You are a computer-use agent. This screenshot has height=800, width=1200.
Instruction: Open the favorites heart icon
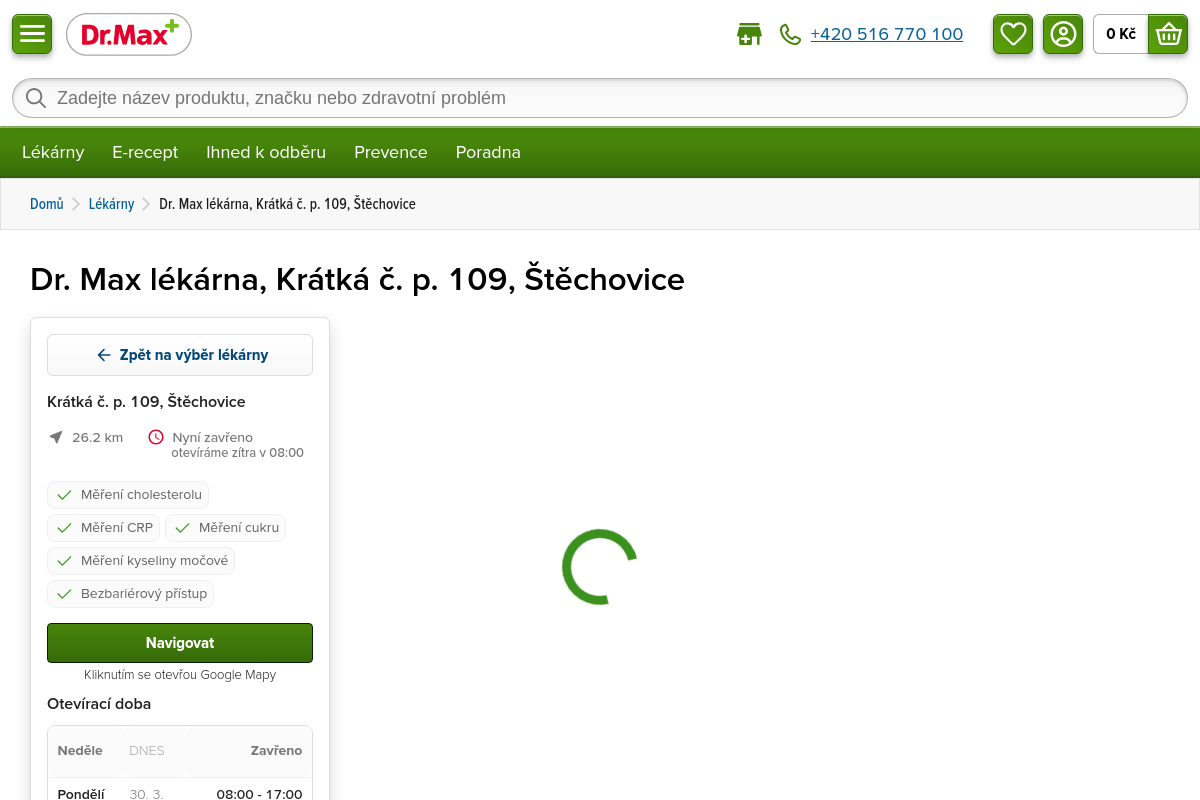[x=1013, y=34]
